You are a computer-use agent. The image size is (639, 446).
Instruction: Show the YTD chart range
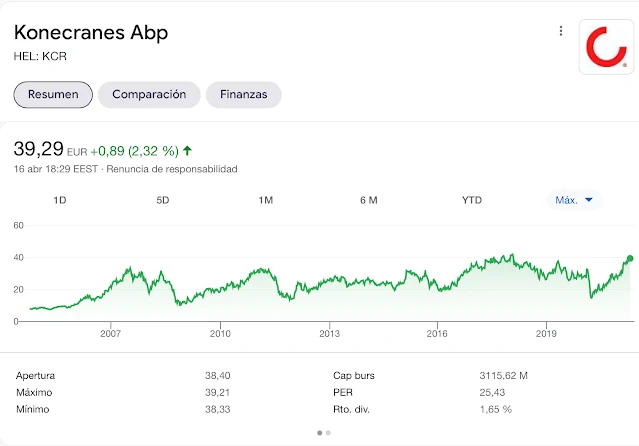(x=472, y=200)
